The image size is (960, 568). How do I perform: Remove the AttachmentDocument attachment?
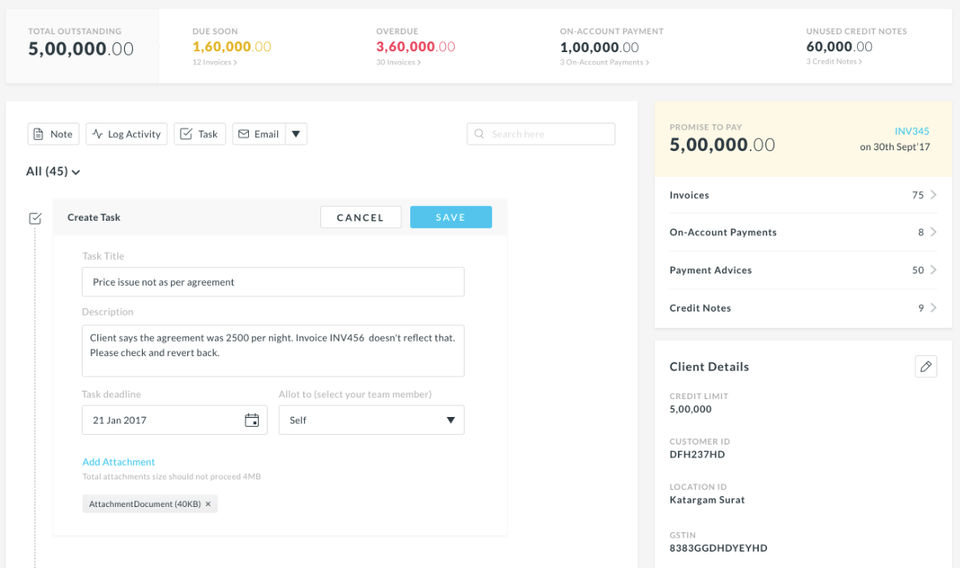(x=208, y=504)
